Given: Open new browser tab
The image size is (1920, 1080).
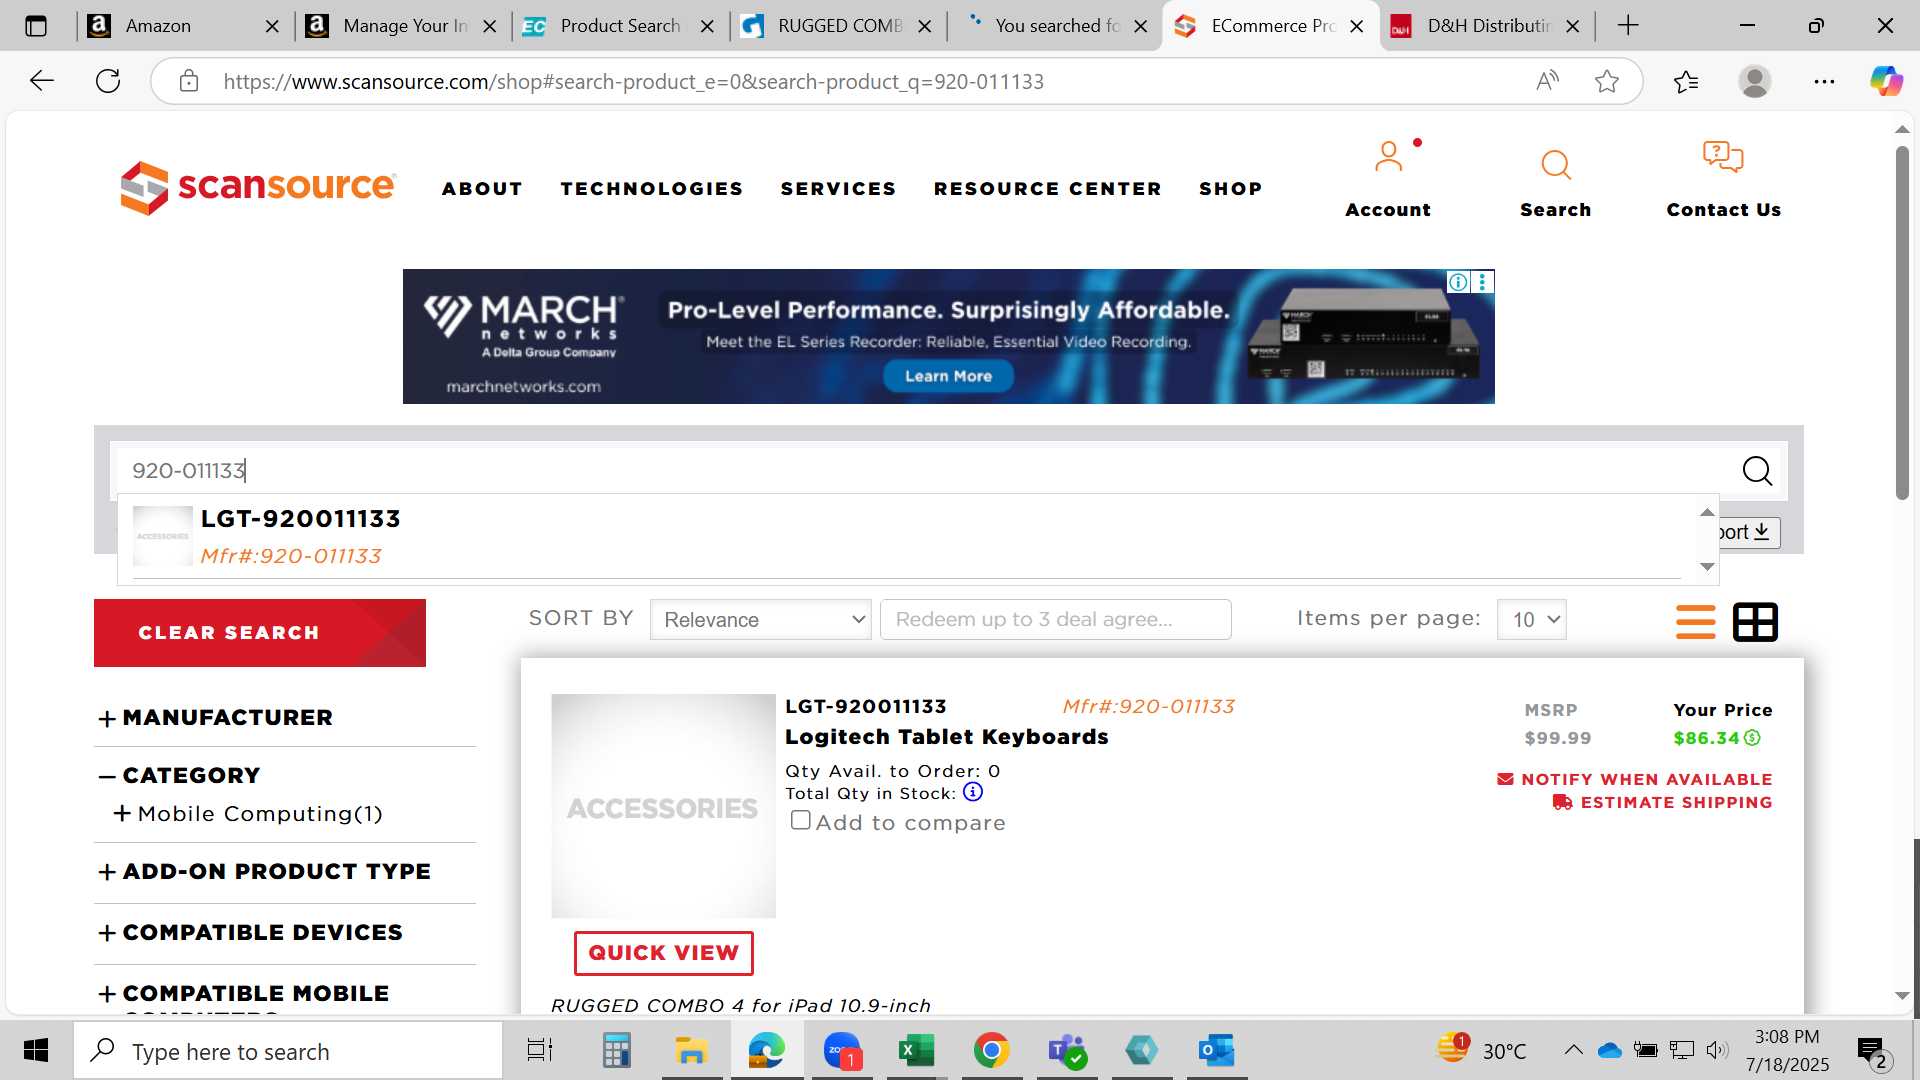Looking at the screenshot, I should pyautogui.click(x=1628, y=26).
